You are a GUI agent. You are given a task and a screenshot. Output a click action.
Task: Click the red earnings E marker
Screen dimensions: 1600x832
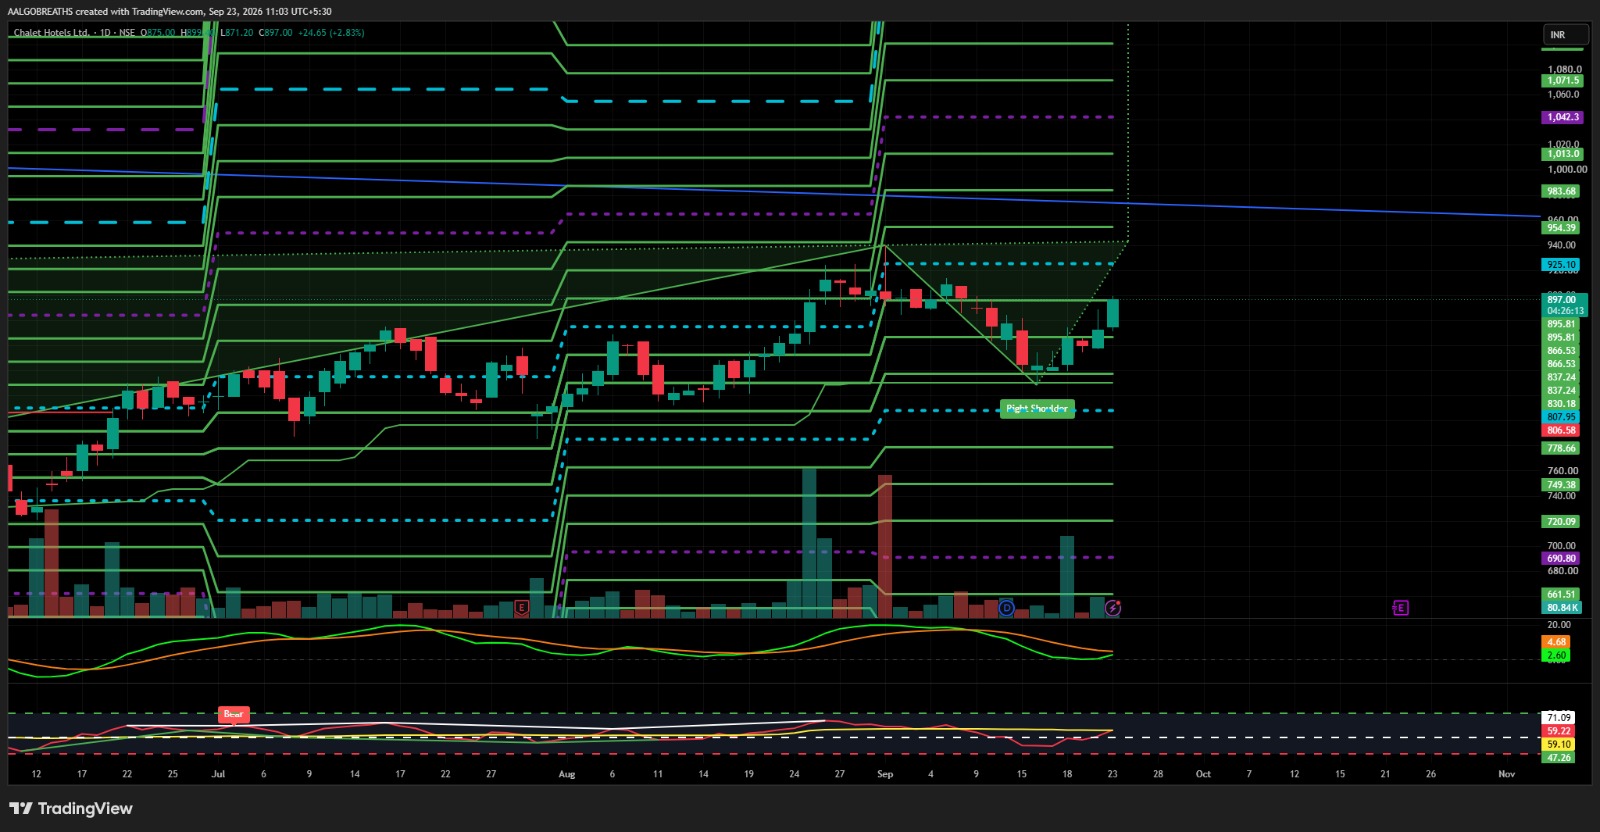(522, 607)
